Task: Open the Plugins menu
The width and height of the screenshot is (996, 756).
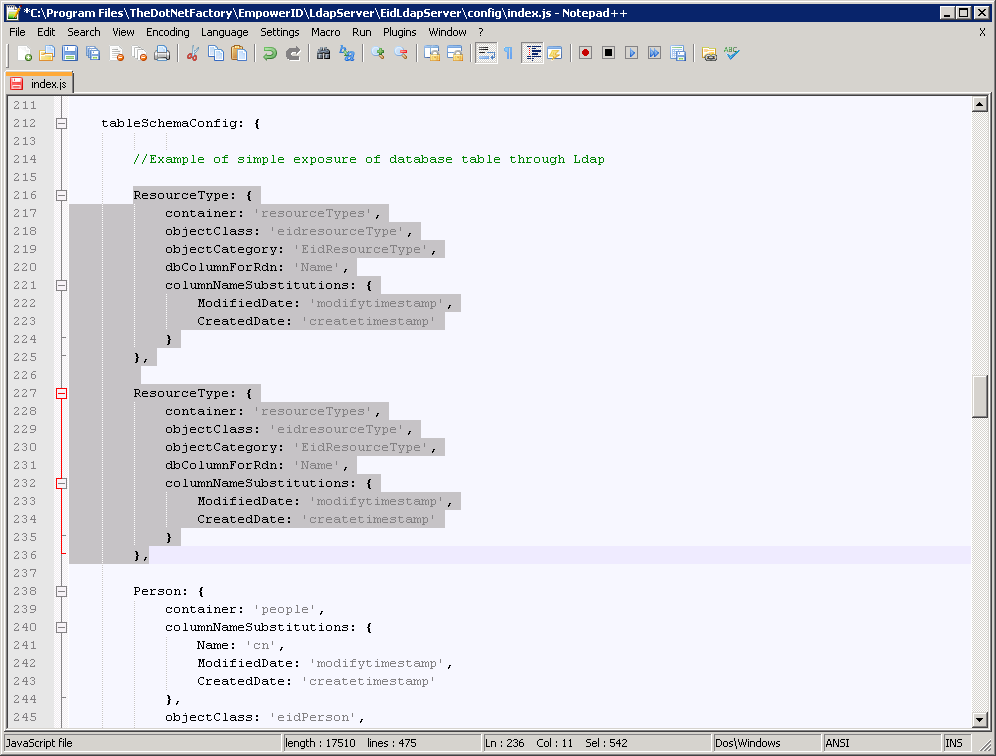Action: point(400,32)
